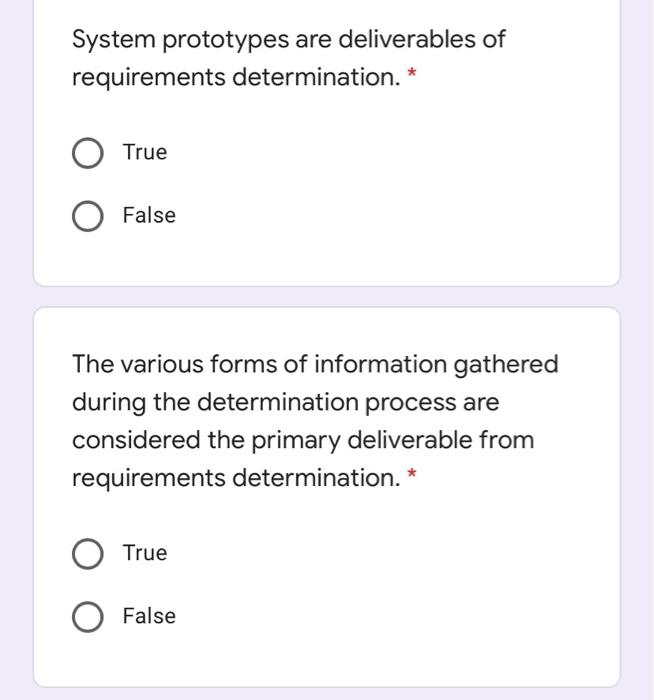The image size is (654, 700).
Task: Click "False" label under system prototypes question
Action: (x=150, y=215)
